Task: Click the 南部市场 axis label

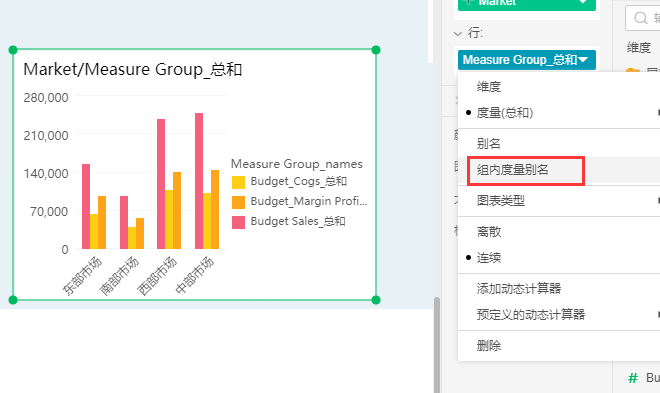Action: pos(120,276)
